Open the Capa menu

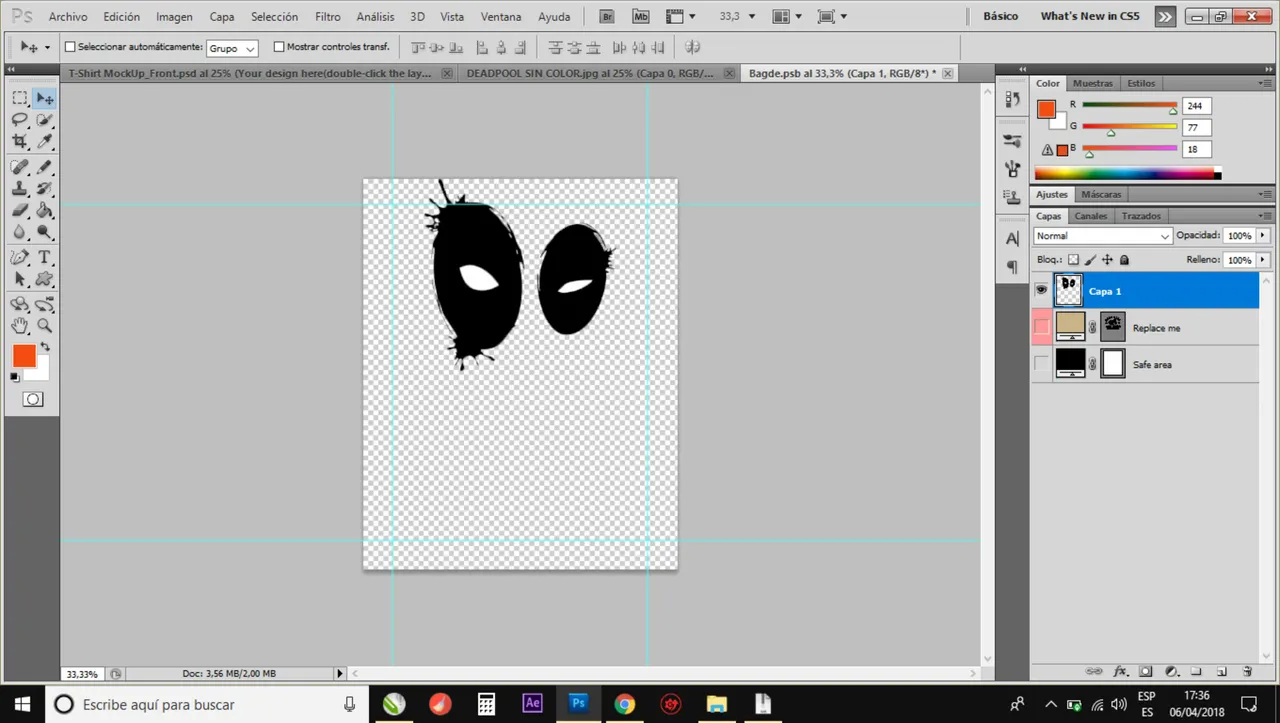(x=222, y=17)
